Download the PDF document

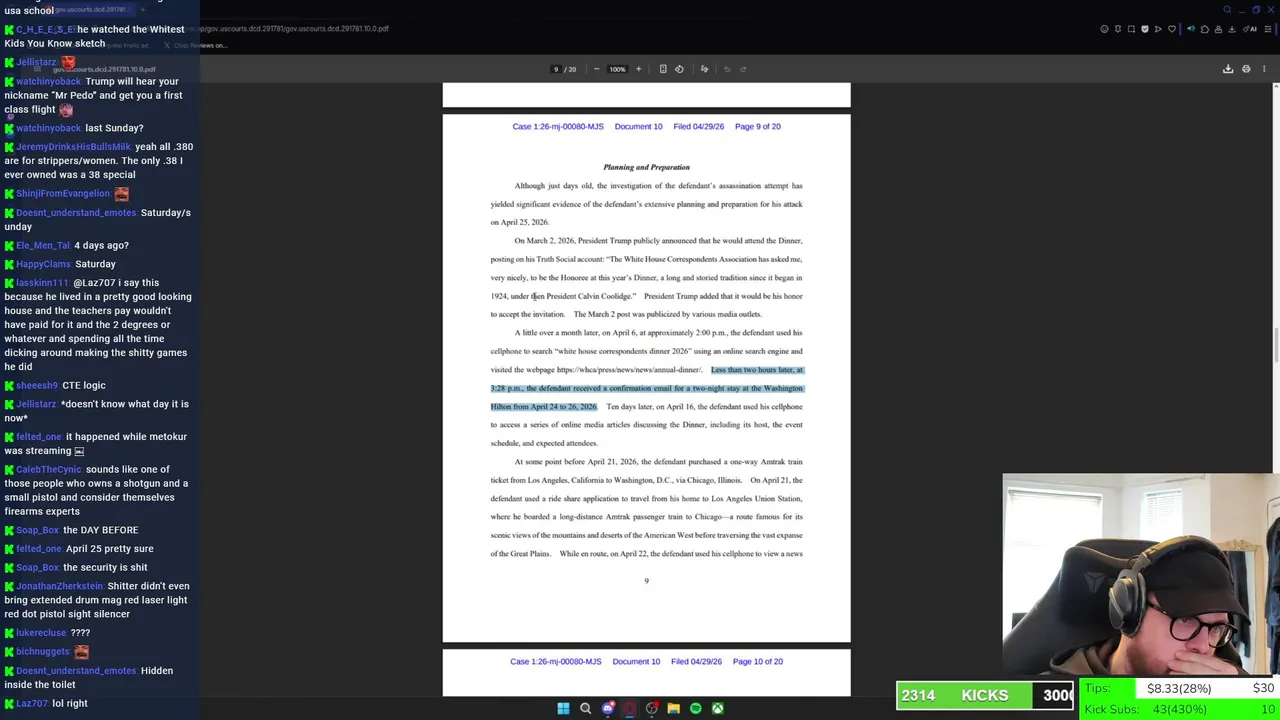click(x=1228, y=69)
